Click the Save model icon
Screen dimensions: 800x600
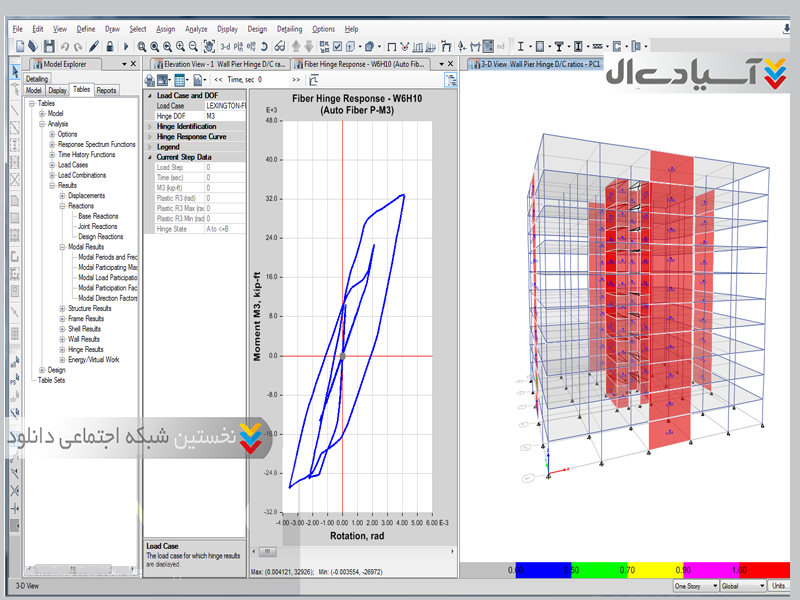pos(47,46)
